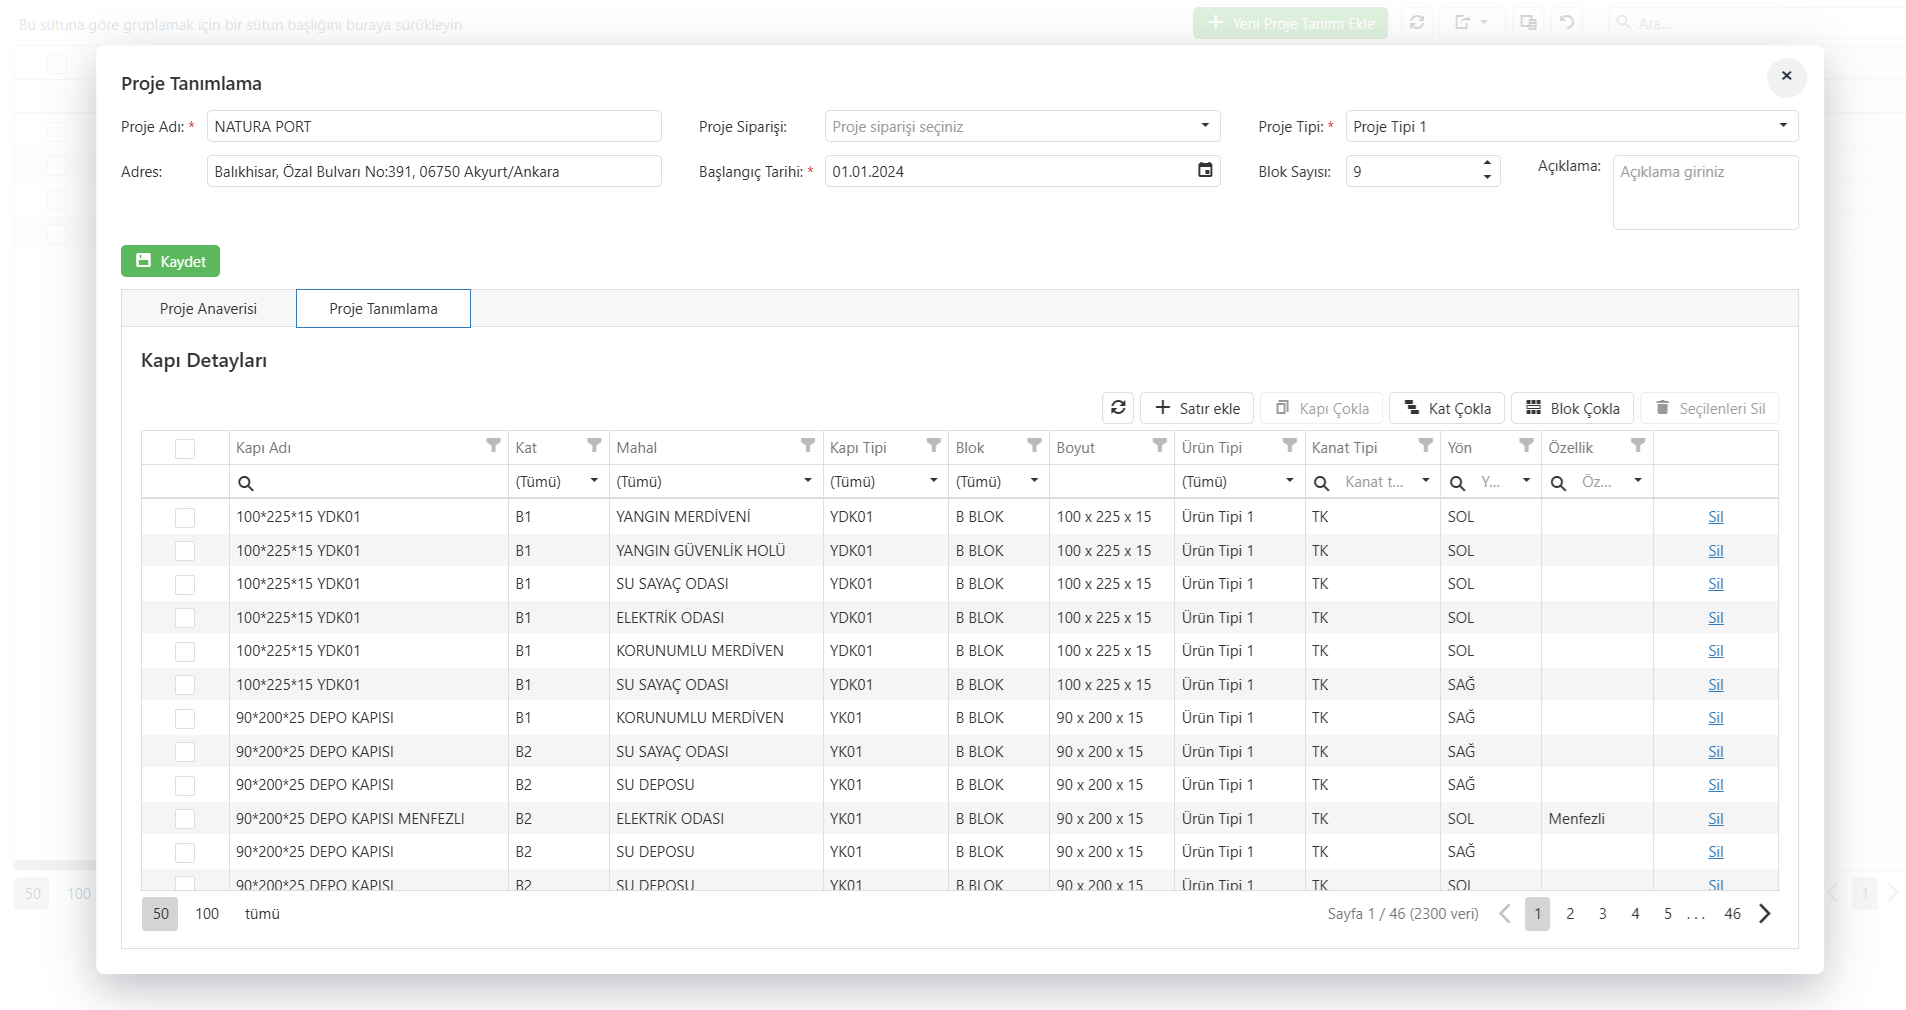This screenshot has width=1906, height=1010.
Task: Open Ürün Tipi filter (Tümü) dropdown
Action: click(x=1290, y=481)
